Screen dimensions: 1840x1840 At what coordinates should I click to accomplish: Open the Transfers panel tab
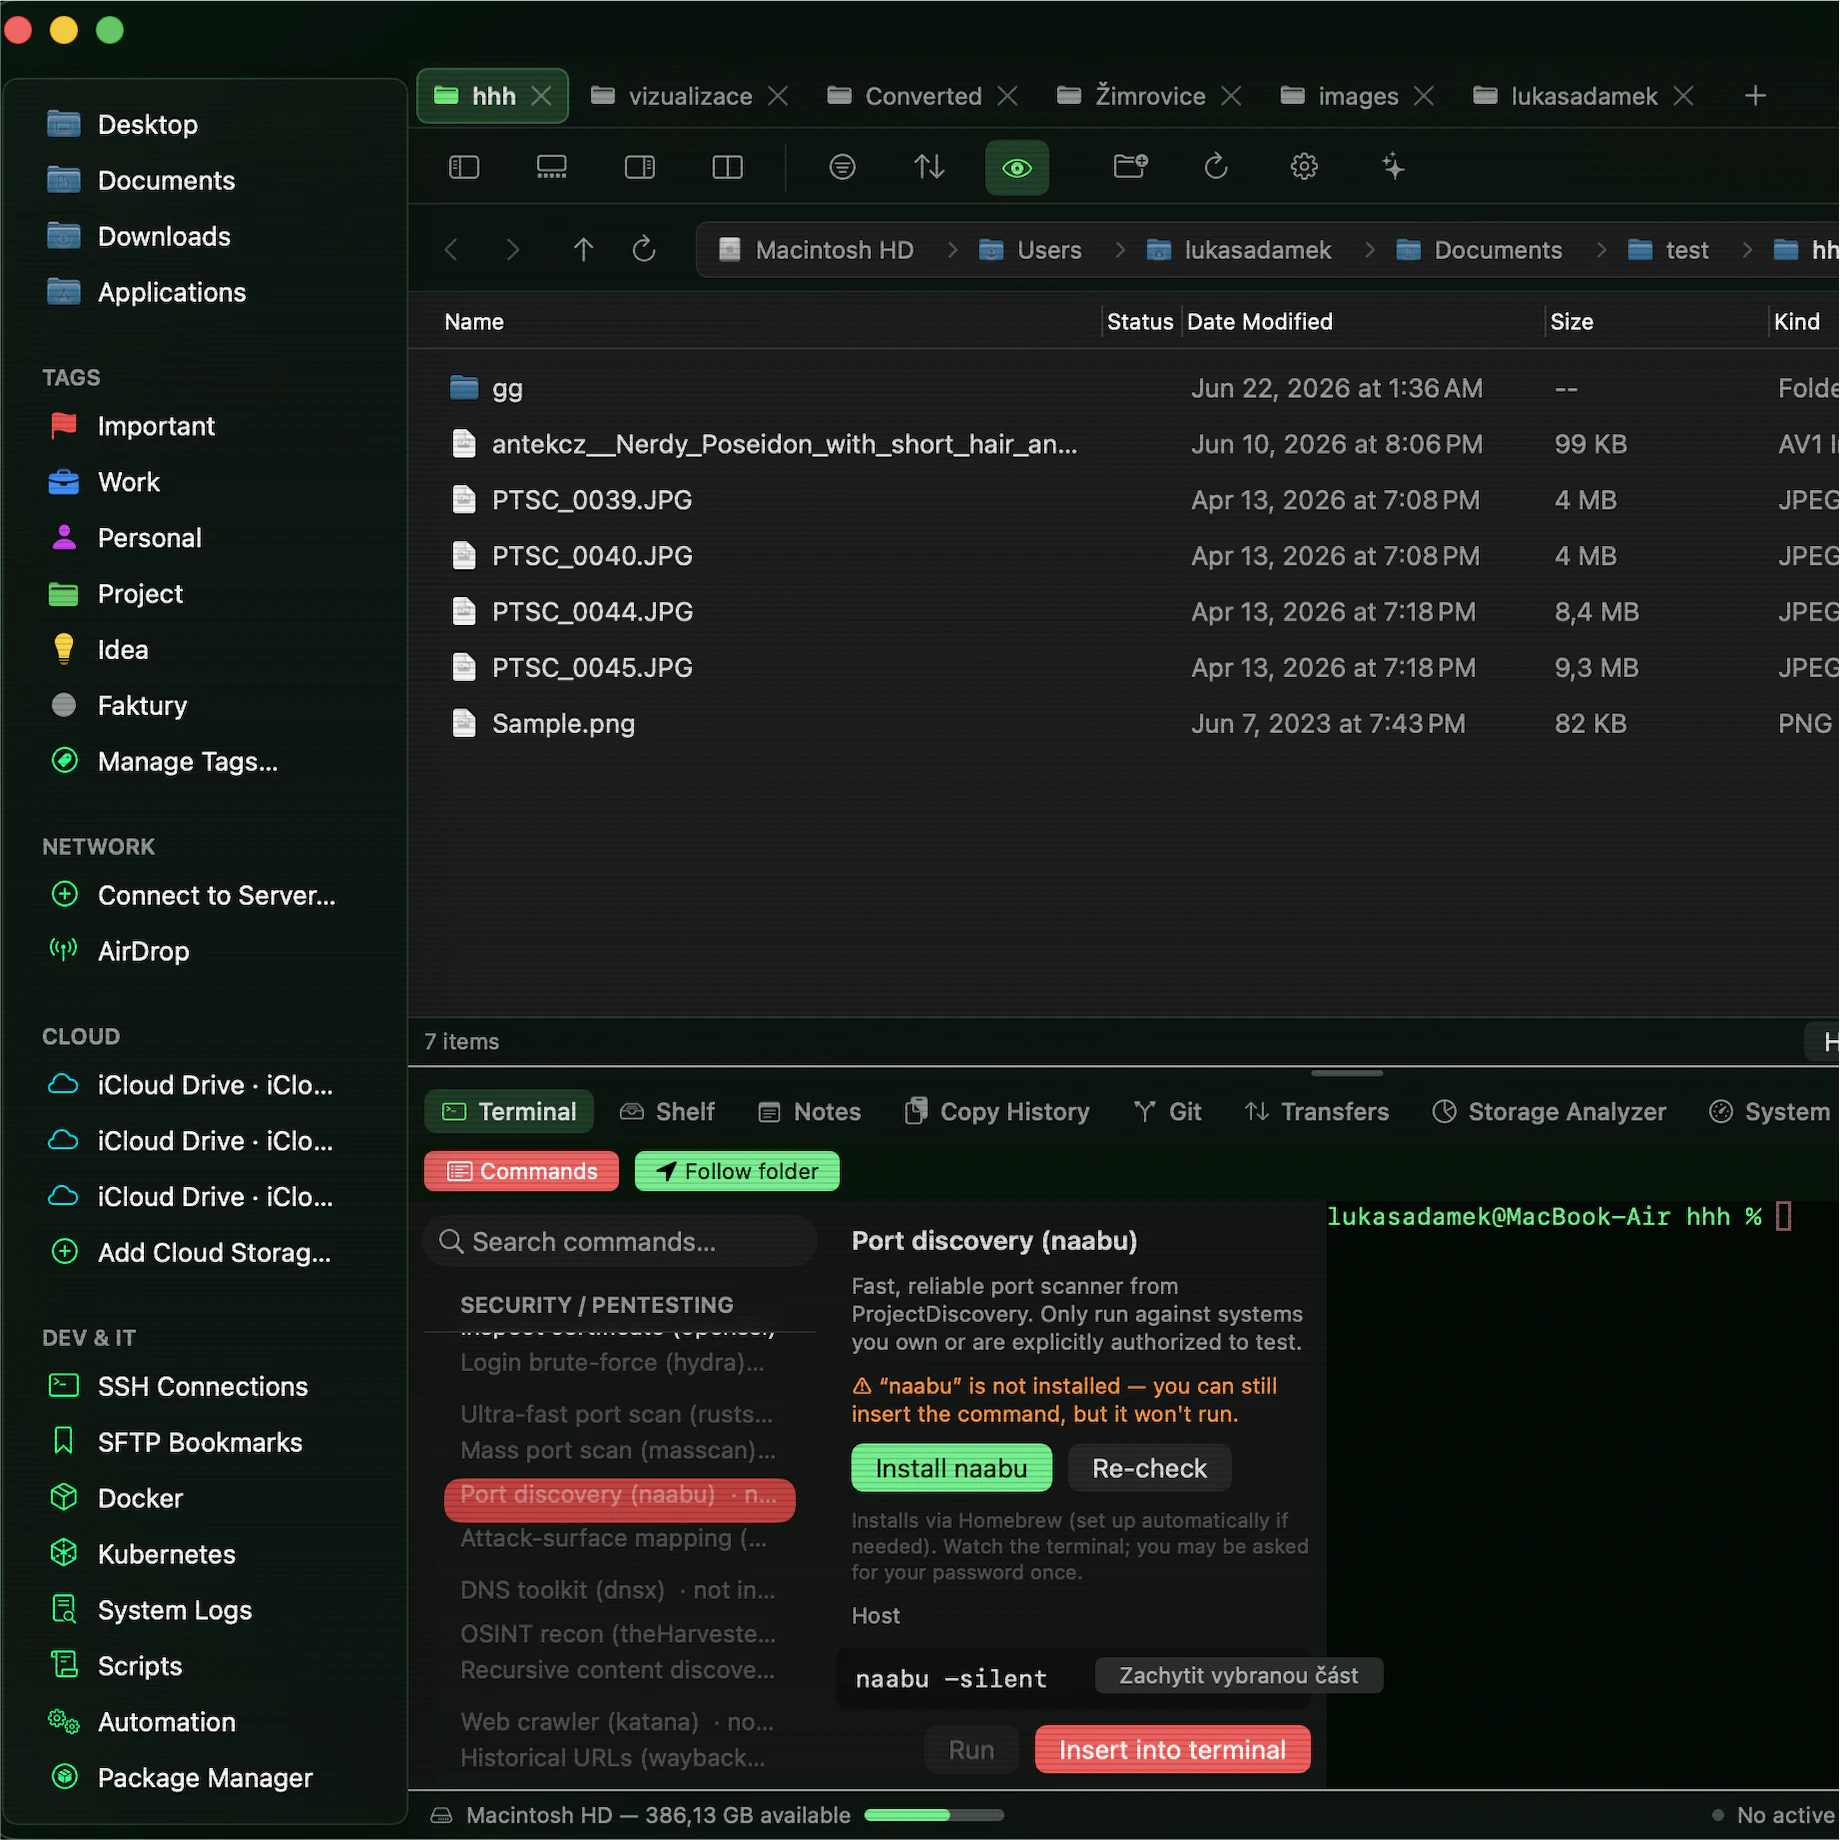click(1317, 1112)
